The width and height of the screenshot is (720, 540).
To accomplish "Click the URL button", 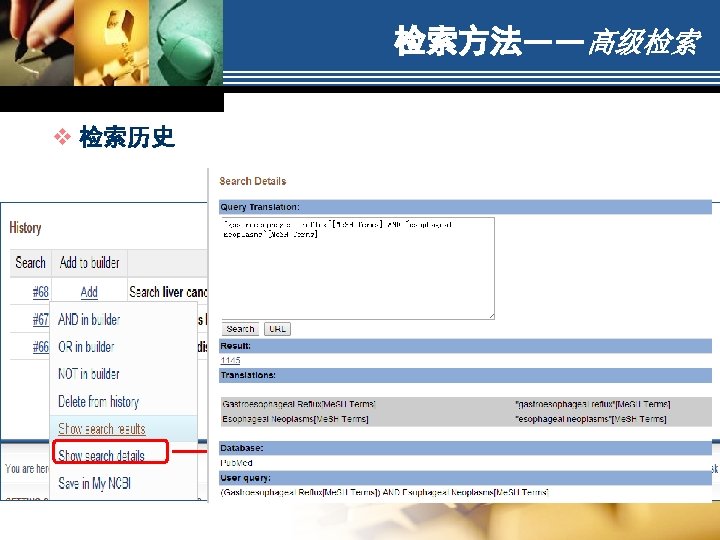I will (277, 329).
